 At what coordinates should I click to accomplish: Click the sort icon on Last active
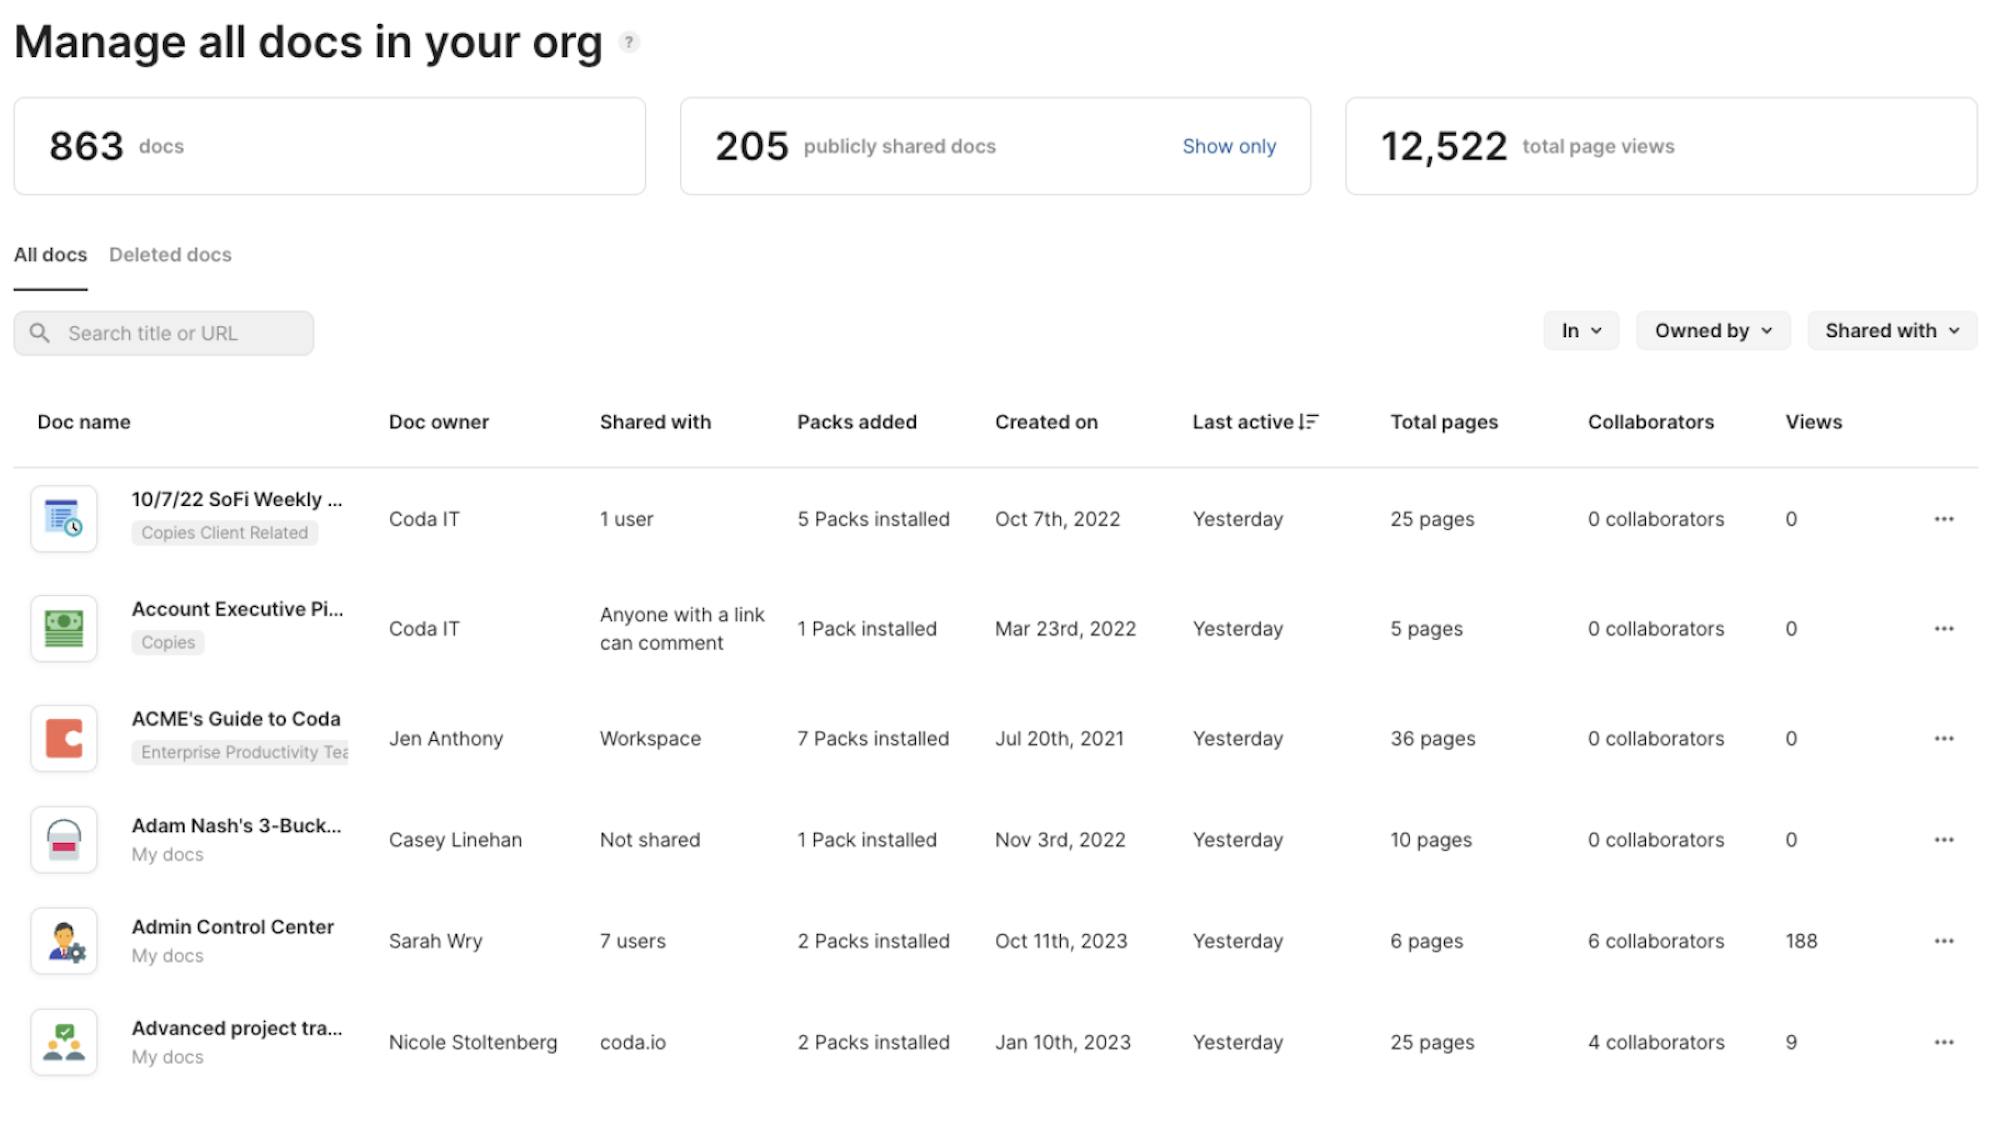[x=1308, y=422]
